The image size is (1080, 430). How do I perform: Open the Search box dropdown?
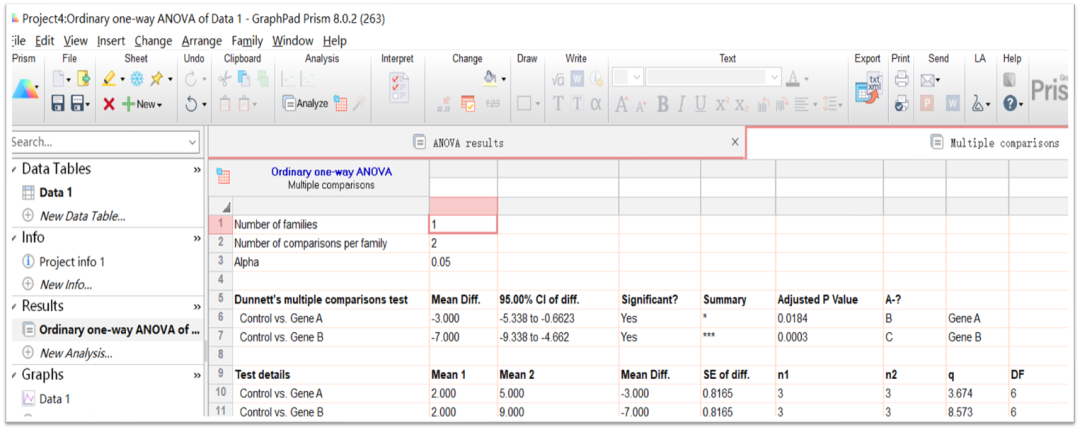click(192, 142)
